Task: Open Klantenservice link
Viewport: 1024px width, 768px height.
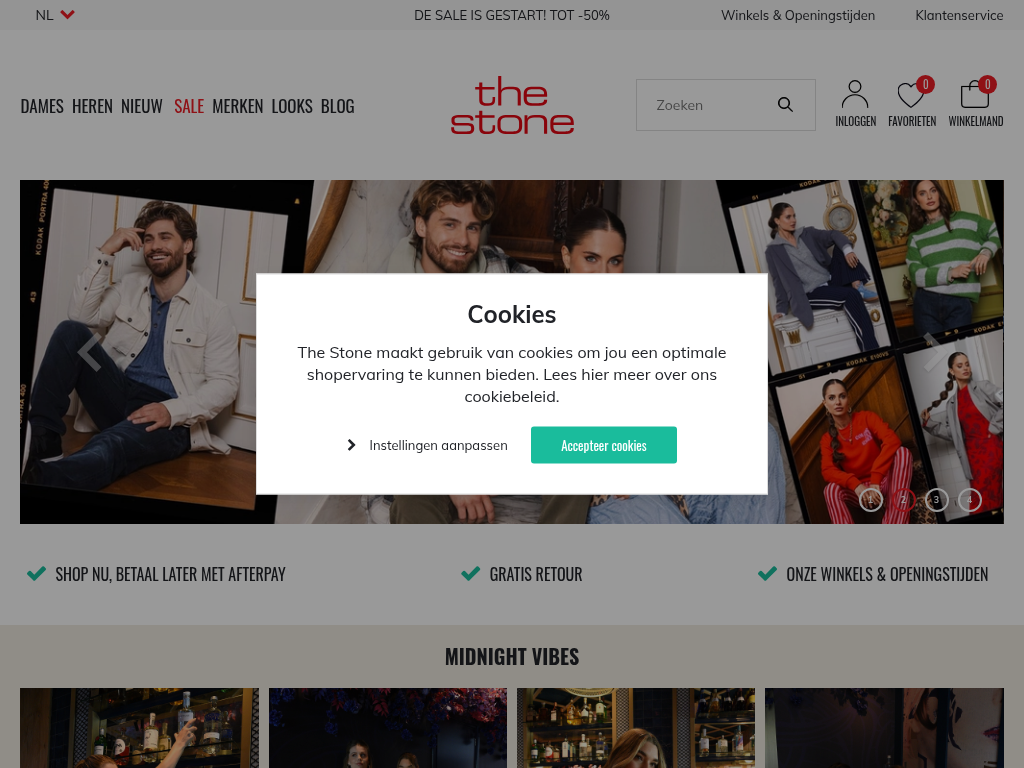Action: coord(959,15)
